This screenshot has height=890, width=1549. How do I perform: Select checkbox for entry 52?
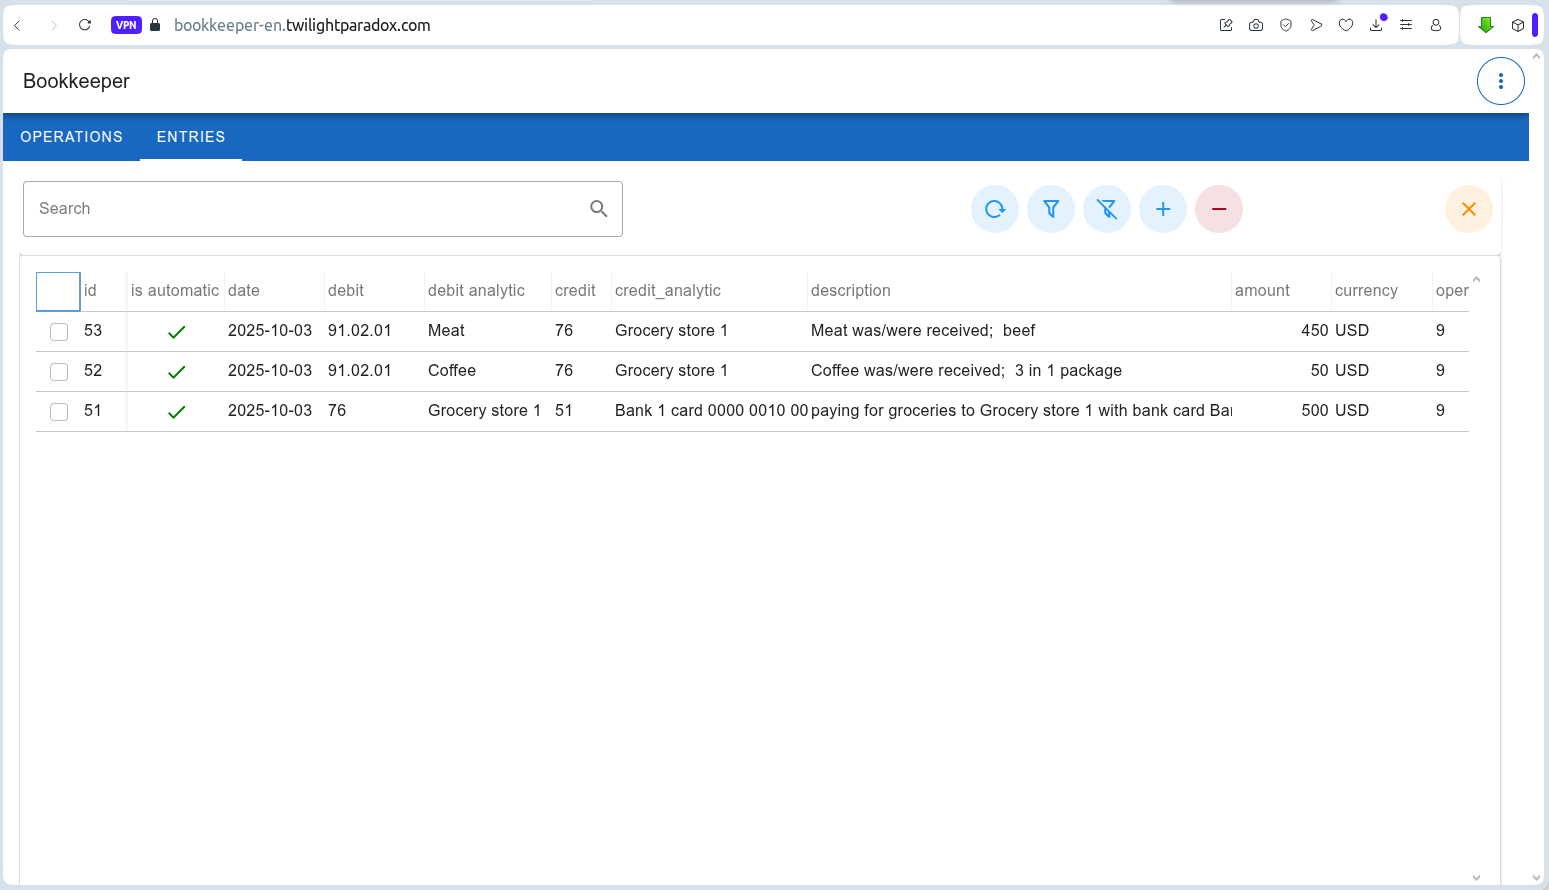59,372
